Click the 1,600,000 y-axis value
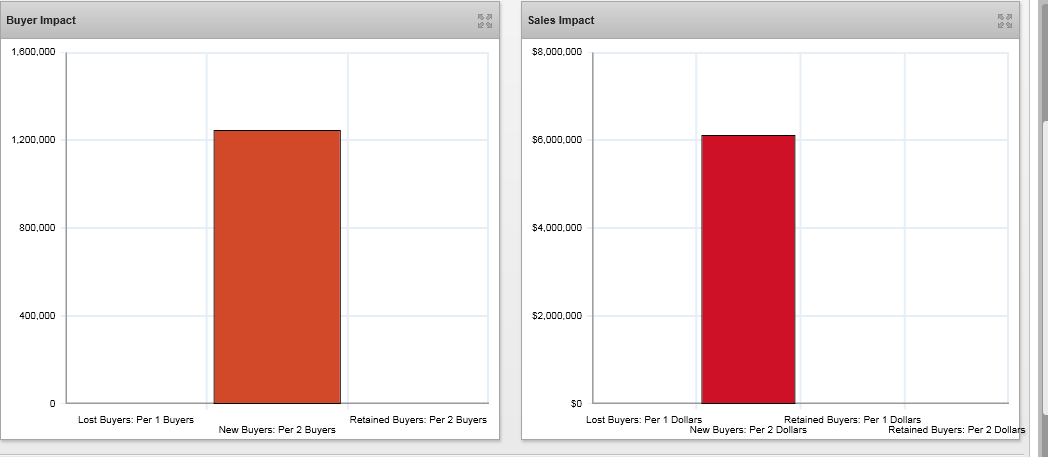Viewport: 1048px width, 457px height. point(33,51)
